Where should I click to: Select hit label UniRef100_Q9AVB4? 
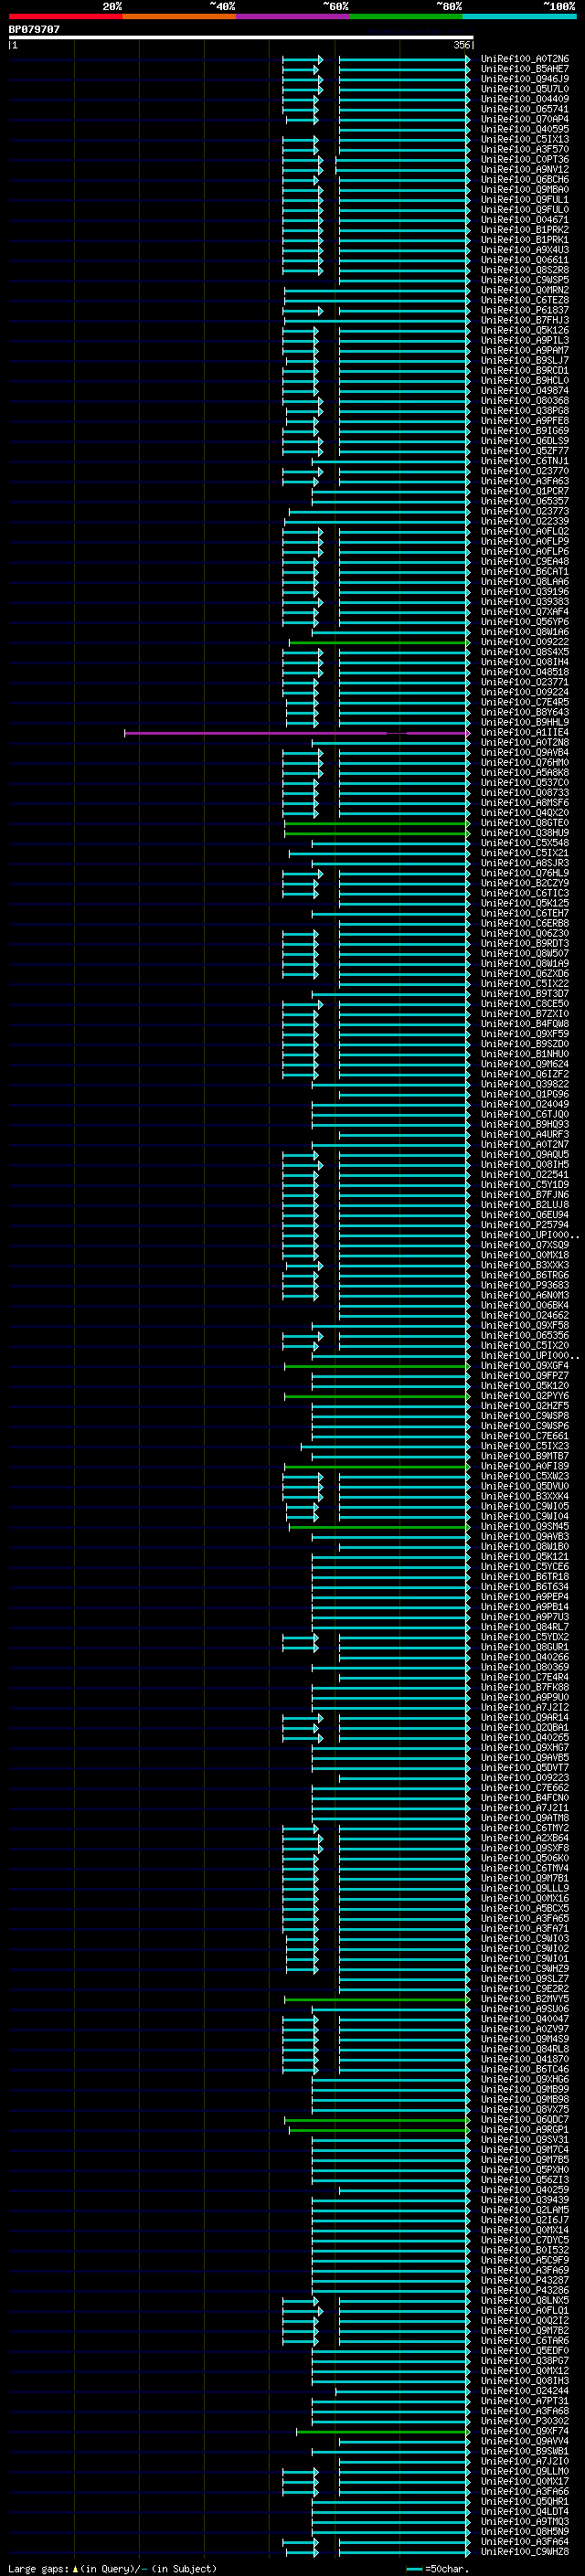coord(524,753)
